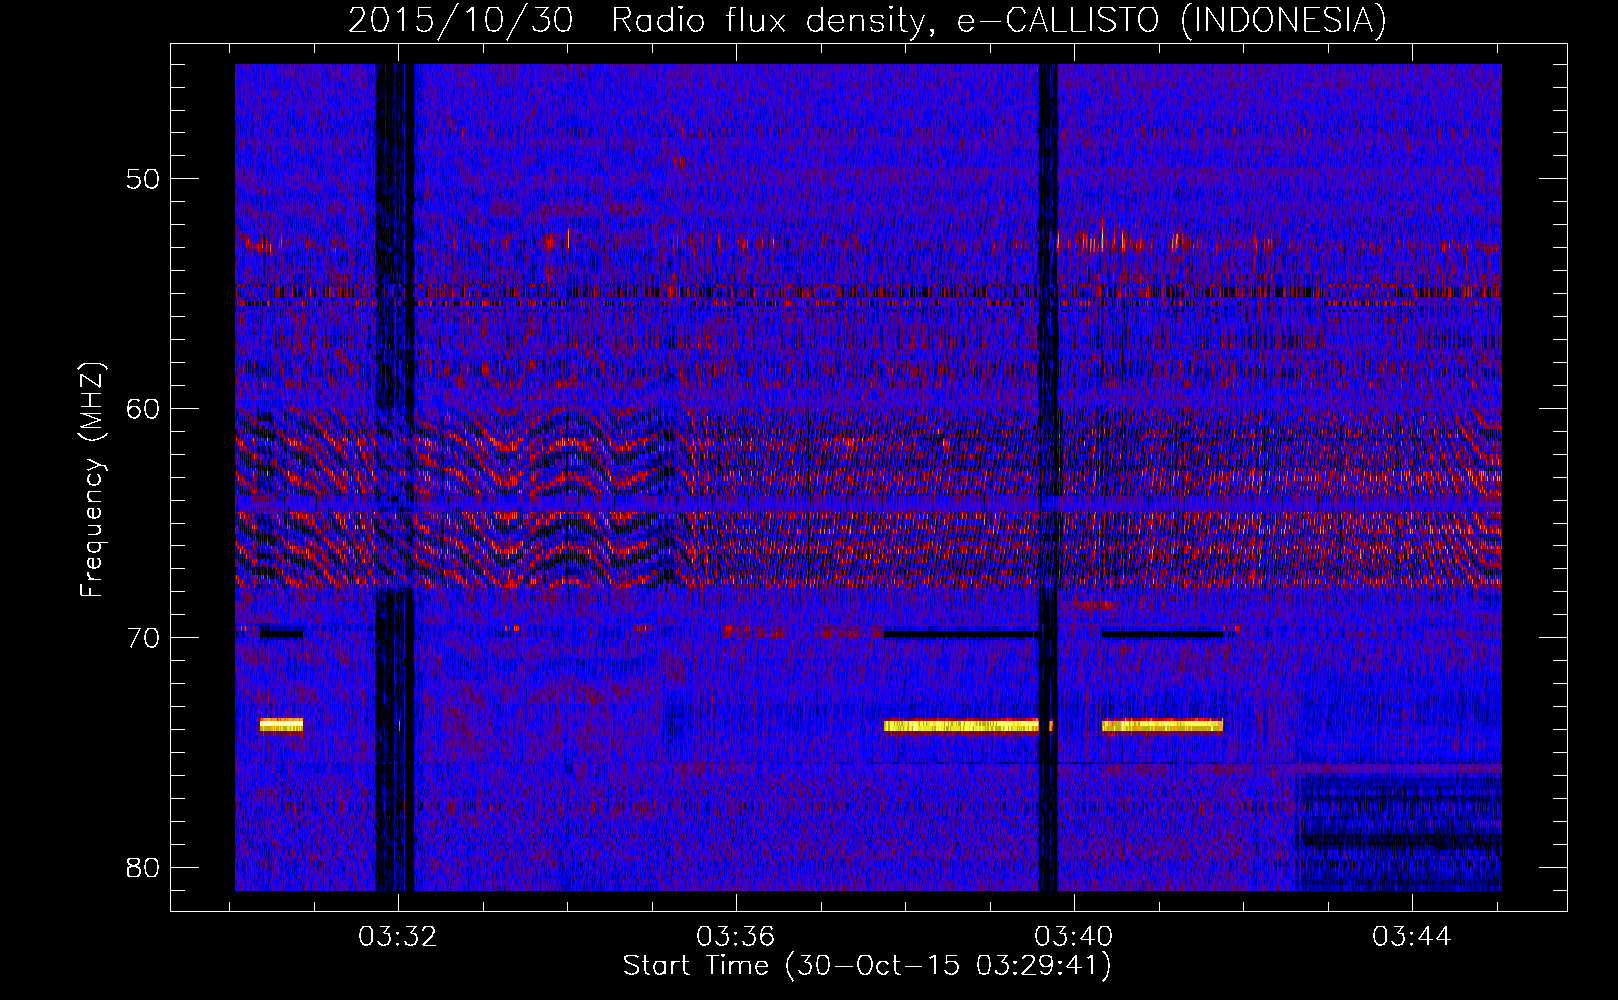Select the 60 frequency tick label
Screen dimensions: 1618x1000
click(143, 408)
